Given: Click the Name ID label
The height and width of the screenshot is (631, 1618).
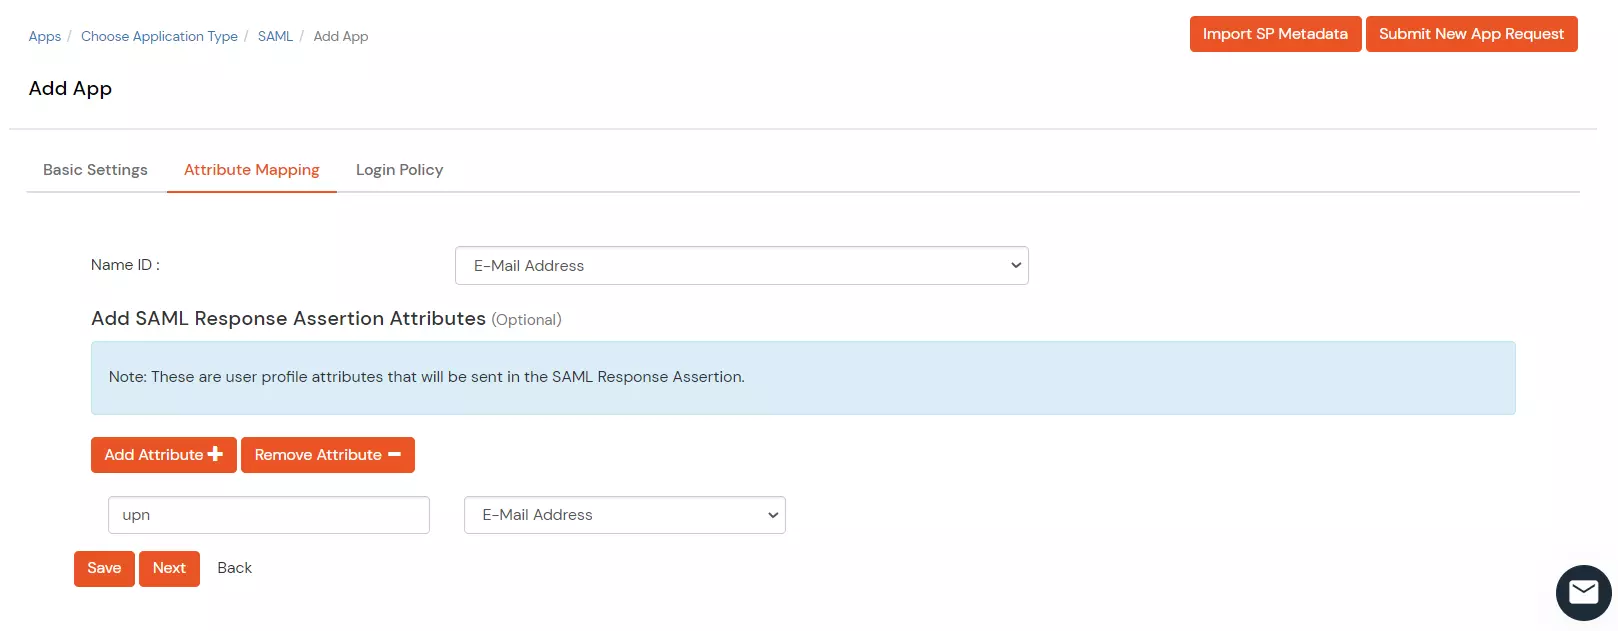Looking at the screenshot, I should (125, 265).
